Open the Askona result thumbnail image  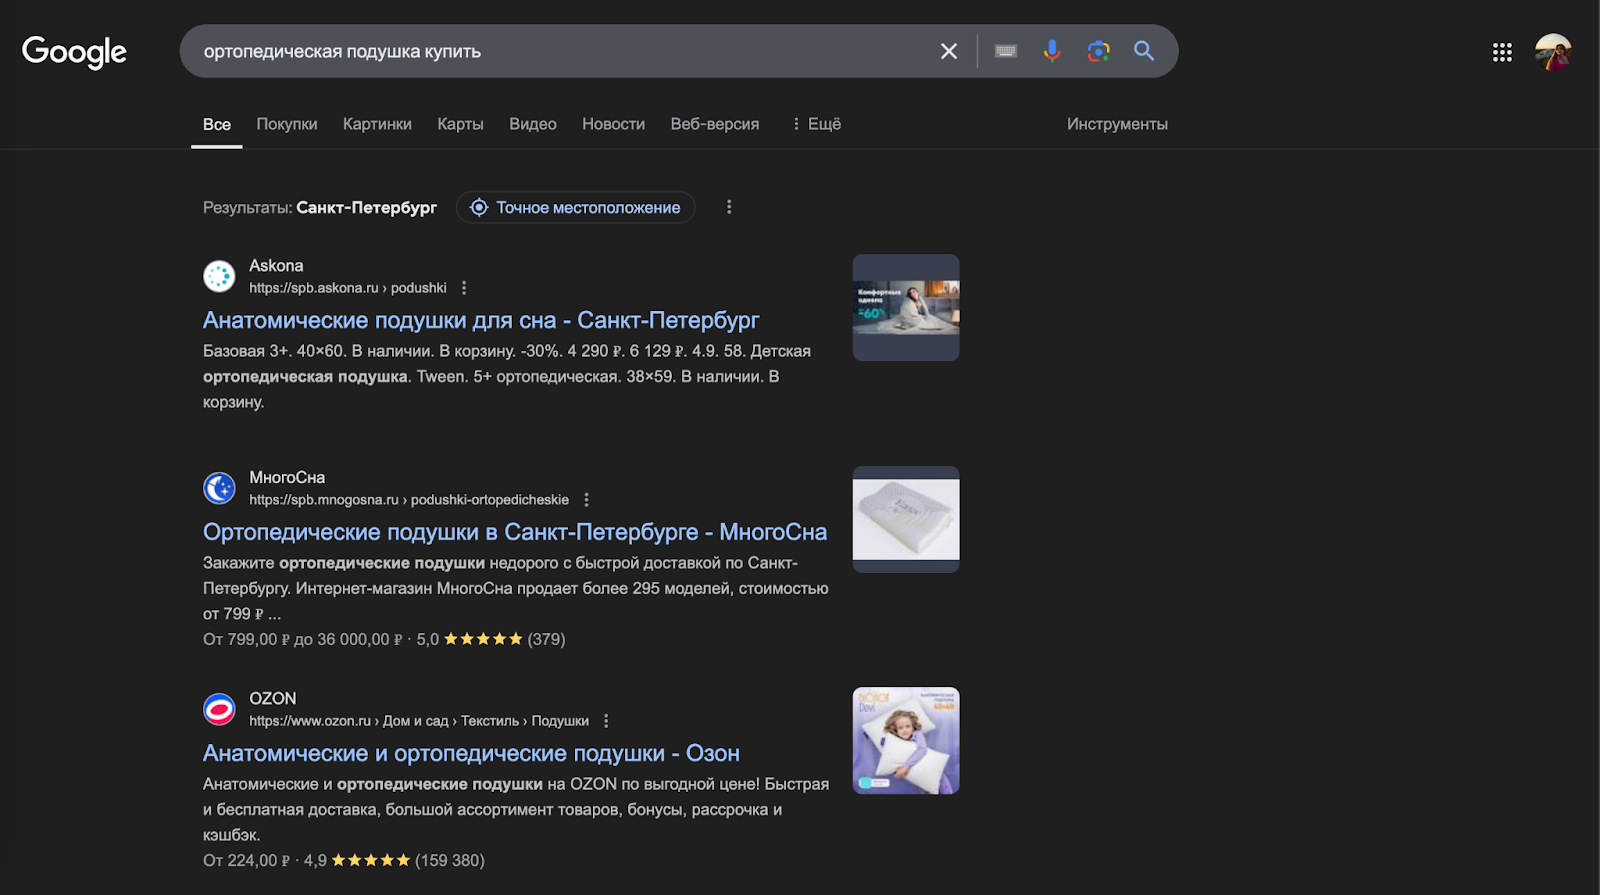906,307
